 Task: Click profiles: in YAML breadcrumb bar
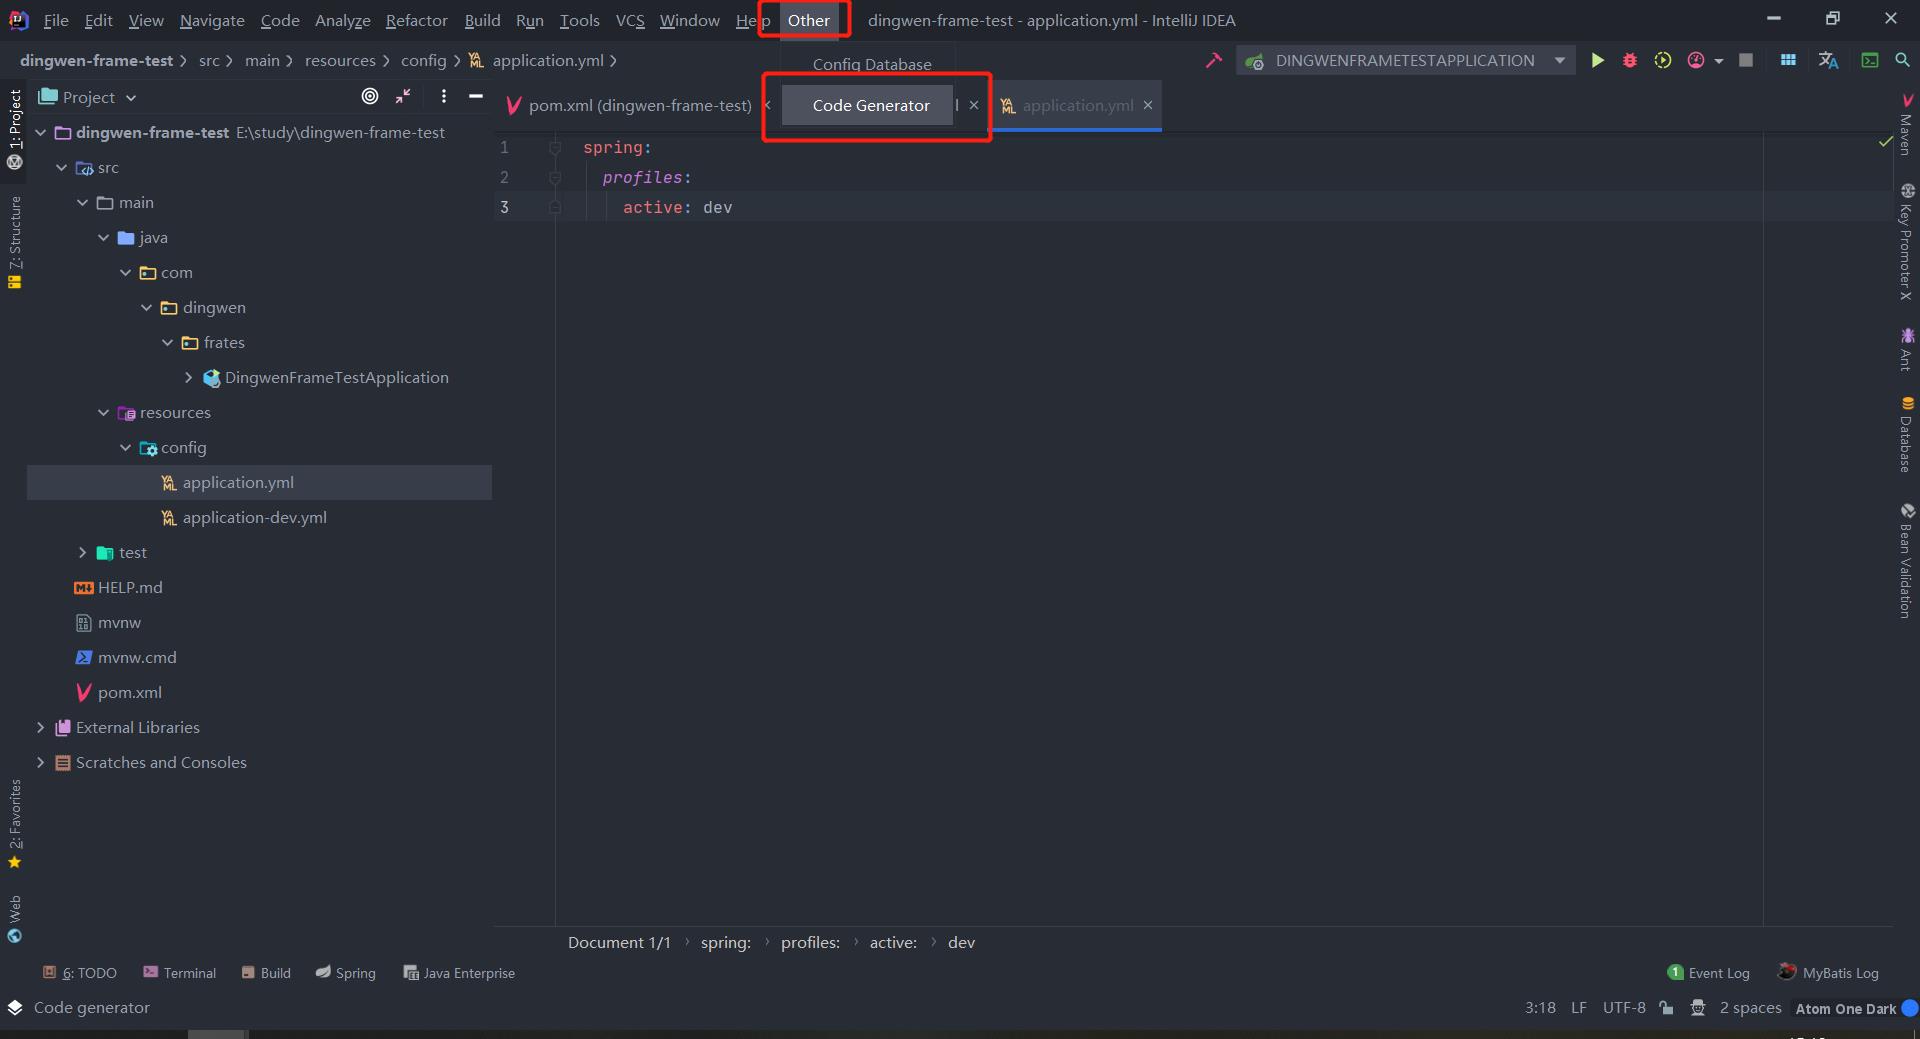tap(810, 942)
